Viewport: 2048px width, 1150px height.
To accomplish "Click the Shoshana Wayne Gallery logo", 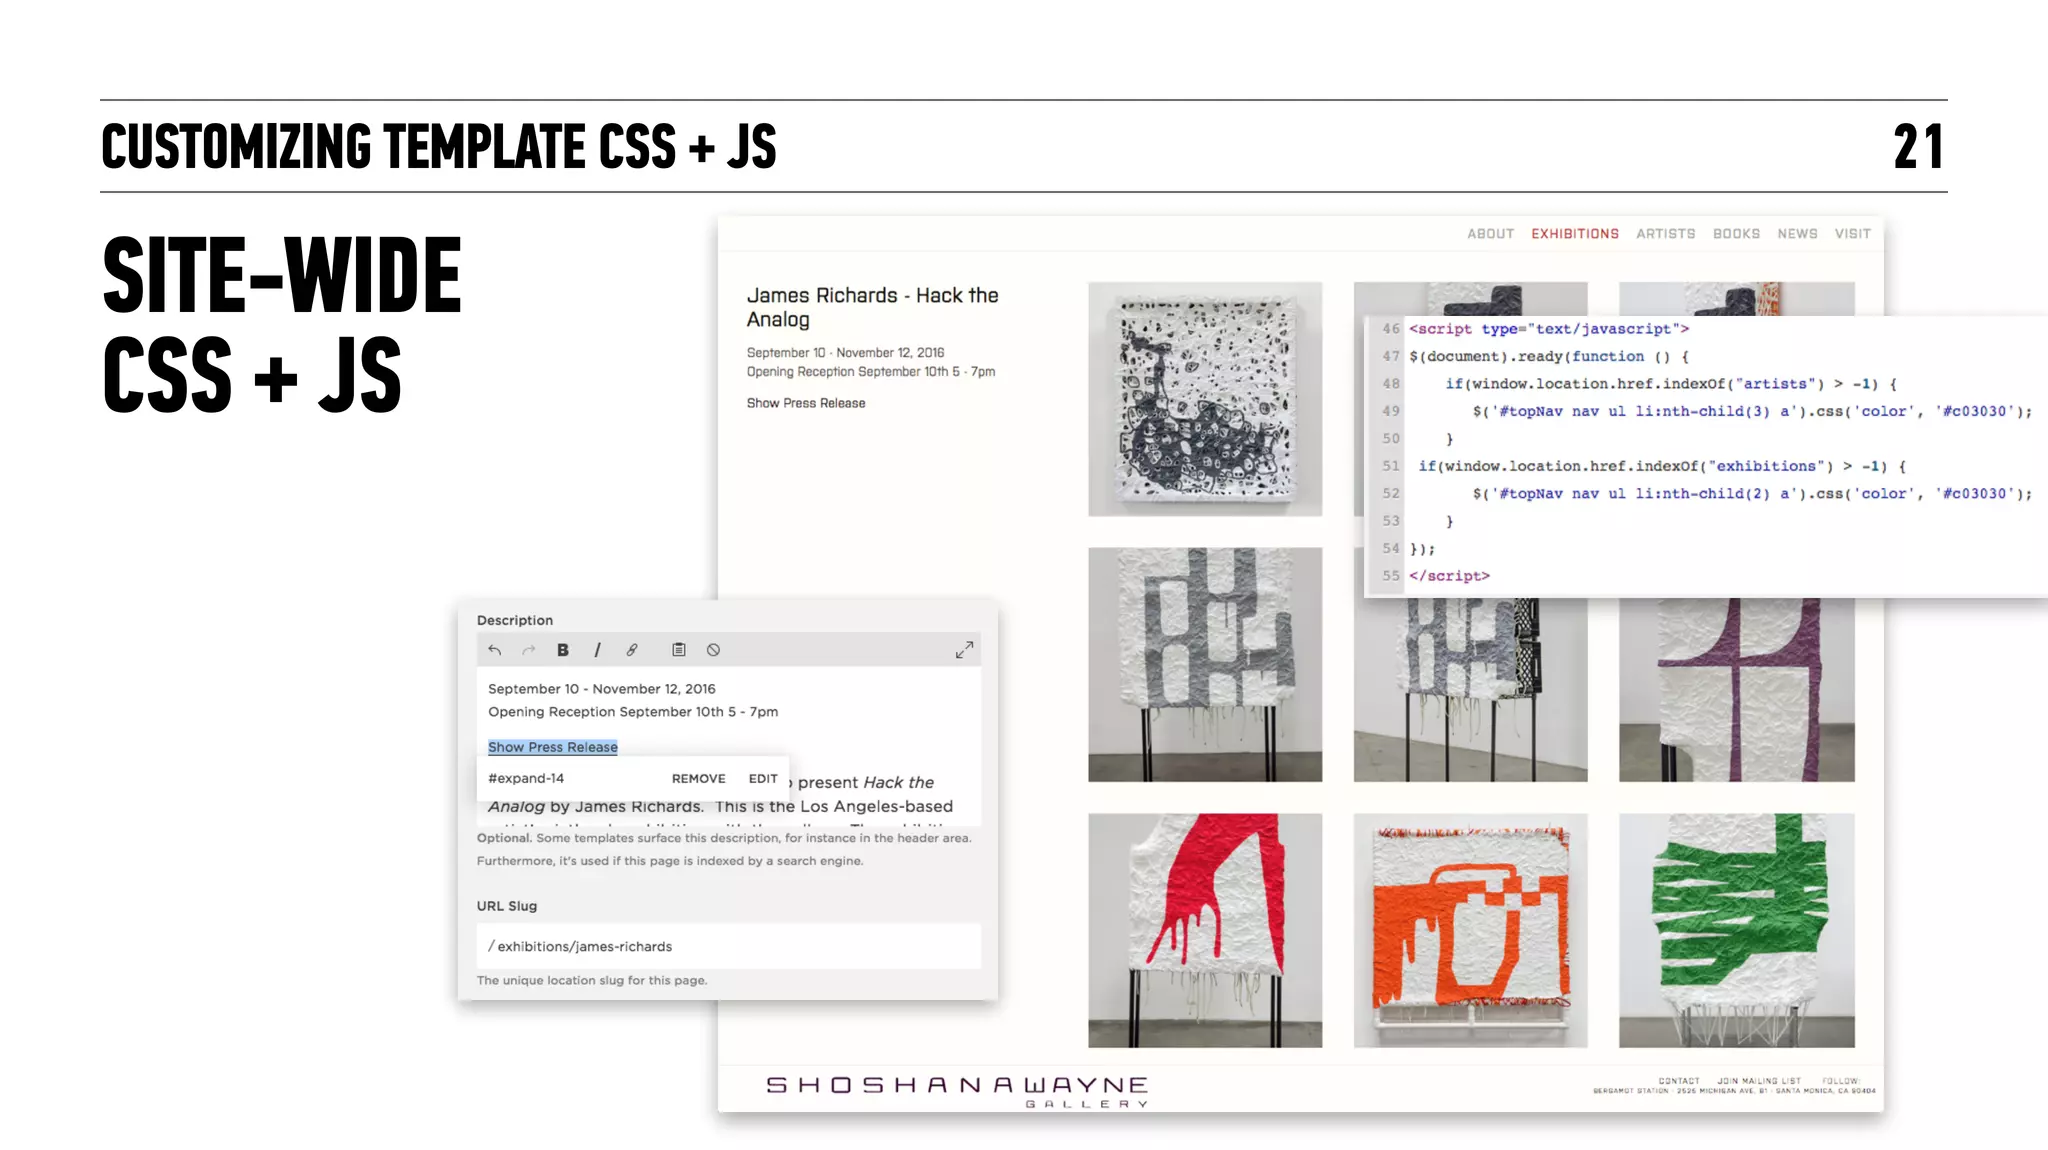I will click(x=958, y=1091).
